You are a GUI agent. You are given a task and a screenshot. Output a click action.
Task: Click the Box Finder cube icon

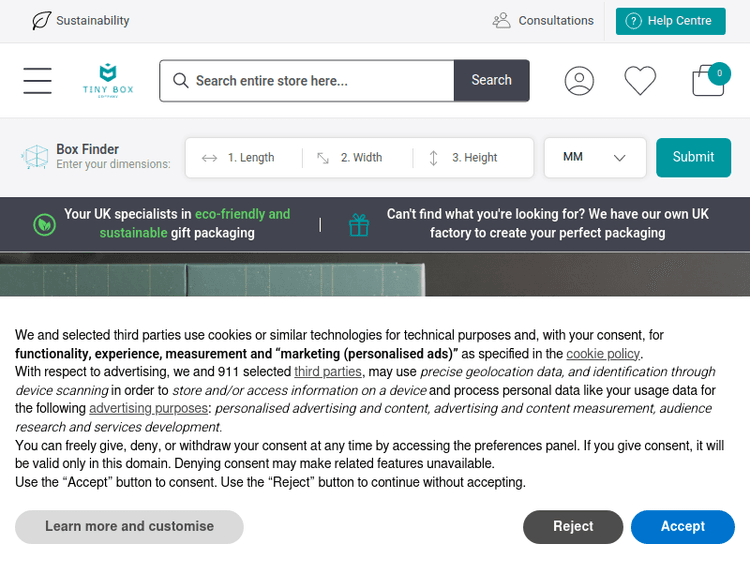[x=35, y=157]
